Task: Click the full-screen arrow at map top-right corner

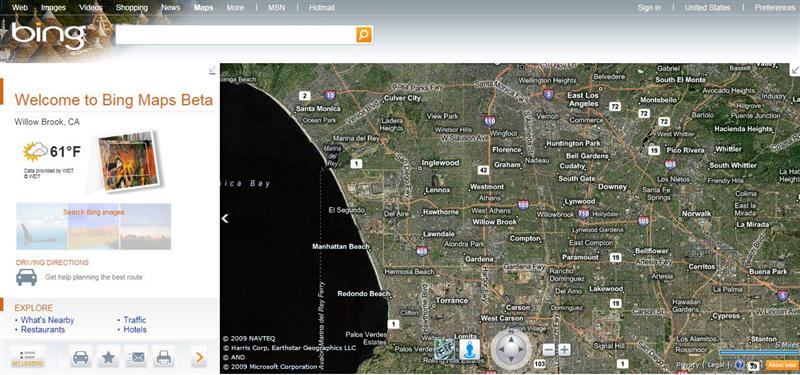Action: tap(795, 70)
